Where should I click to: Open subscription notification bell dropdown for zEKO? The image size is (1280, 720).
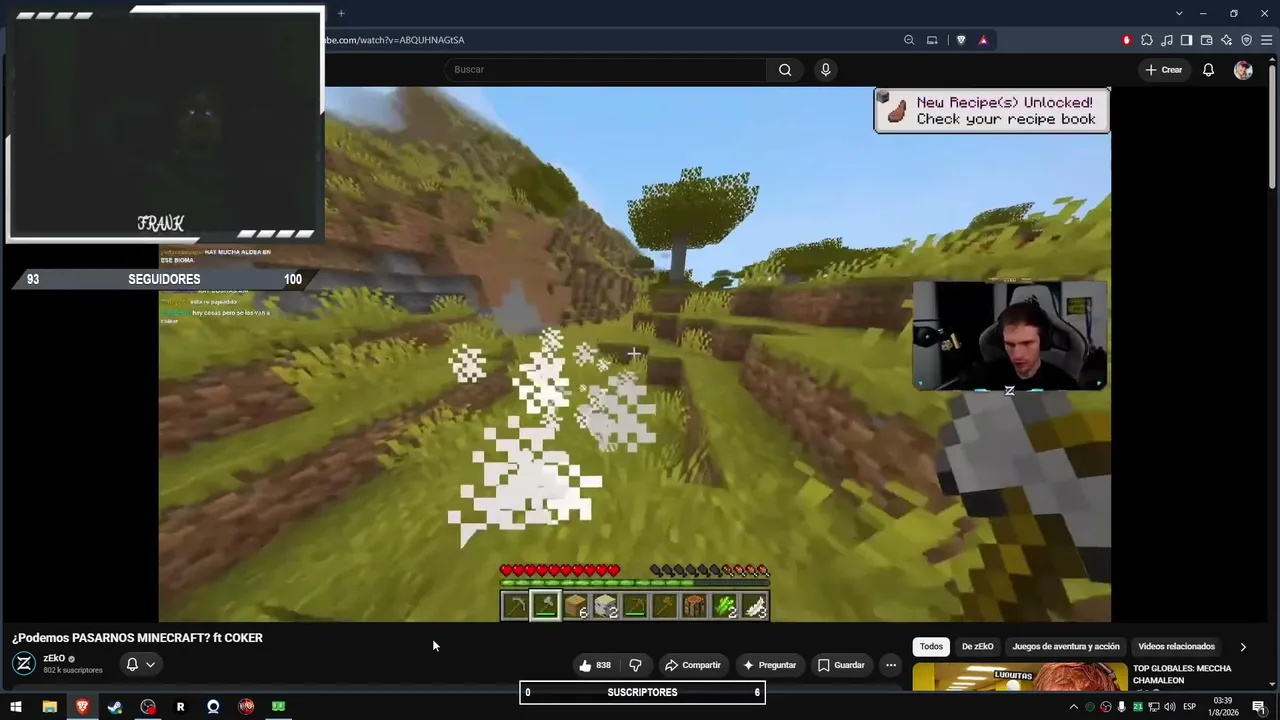[140, 664]
